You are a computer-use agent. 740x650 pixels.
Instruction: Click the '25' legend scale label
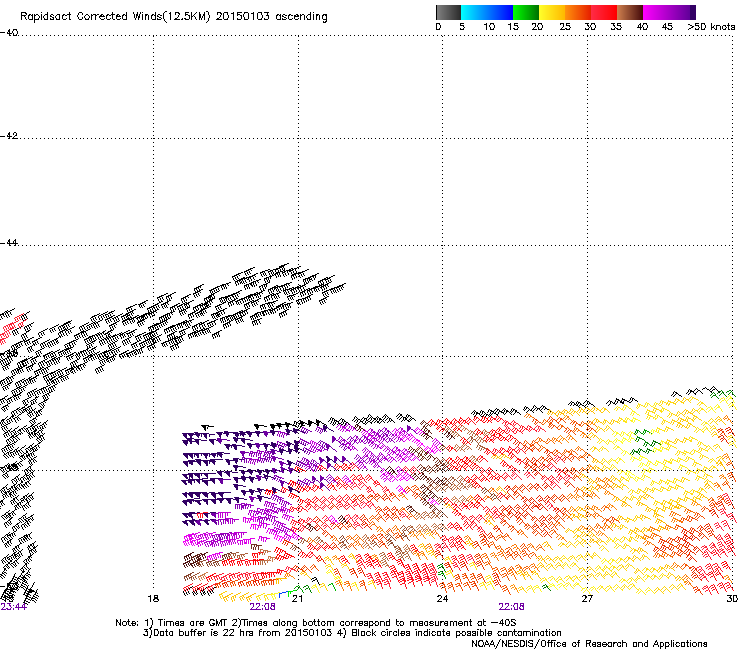tap(565, 27)
